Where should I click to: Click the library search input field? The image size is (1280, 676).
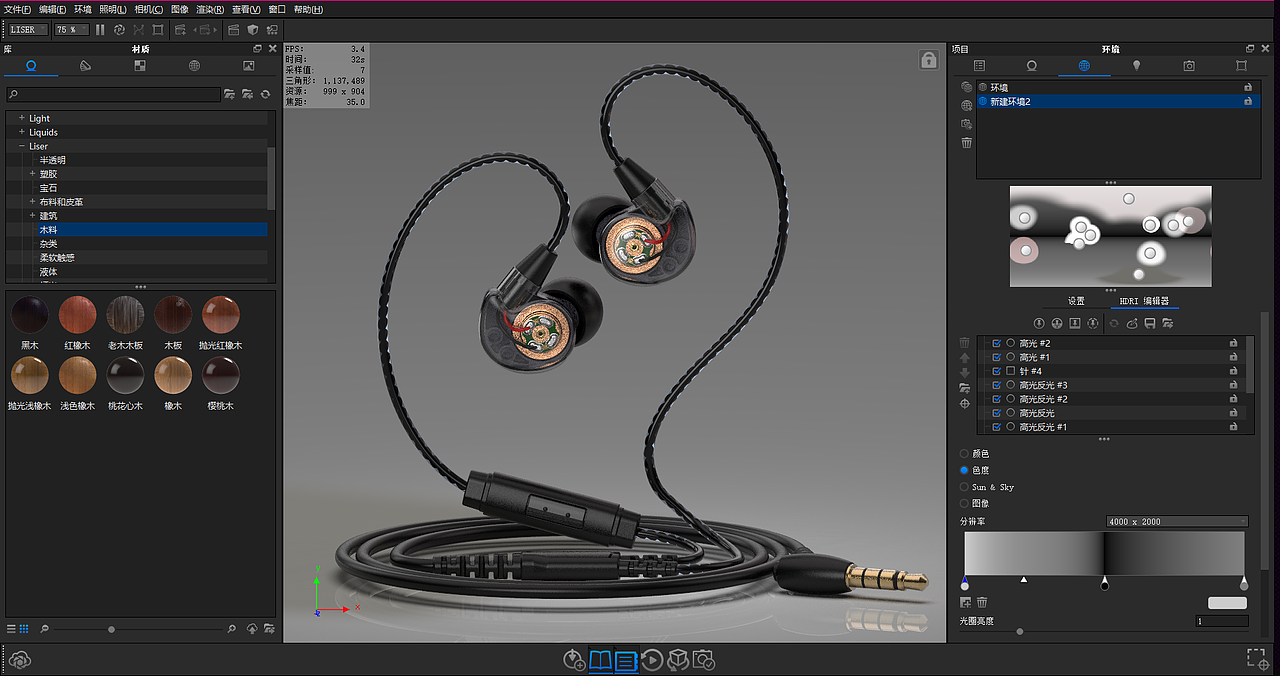pos(113,94)
